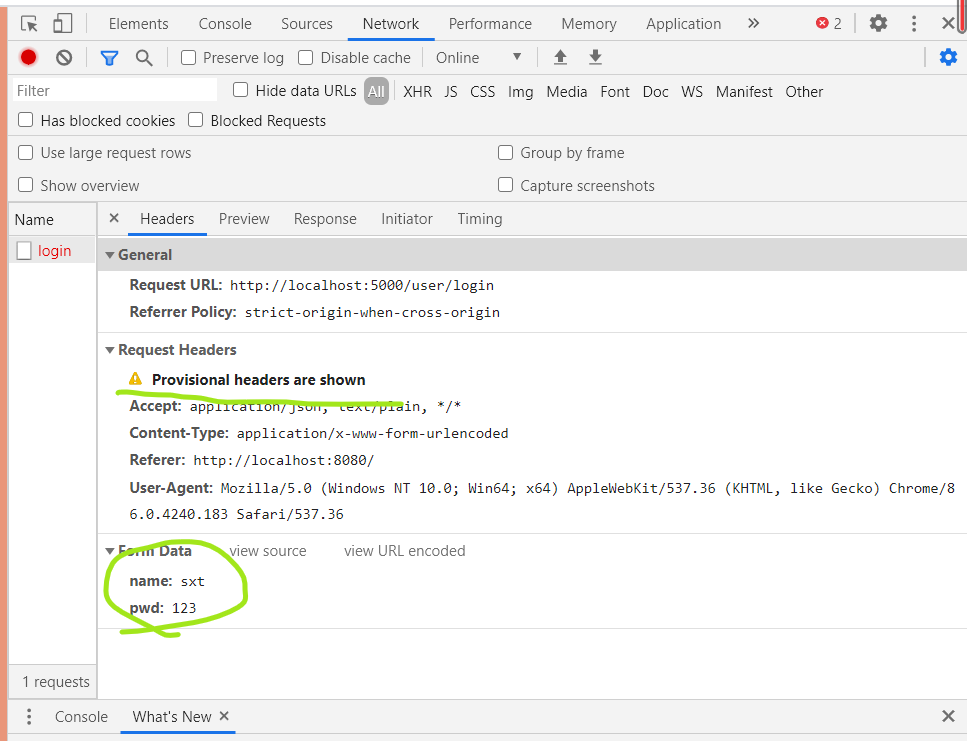Filter requests by Font
Viewport: 967px width, 741px height.
pos(615,91)
